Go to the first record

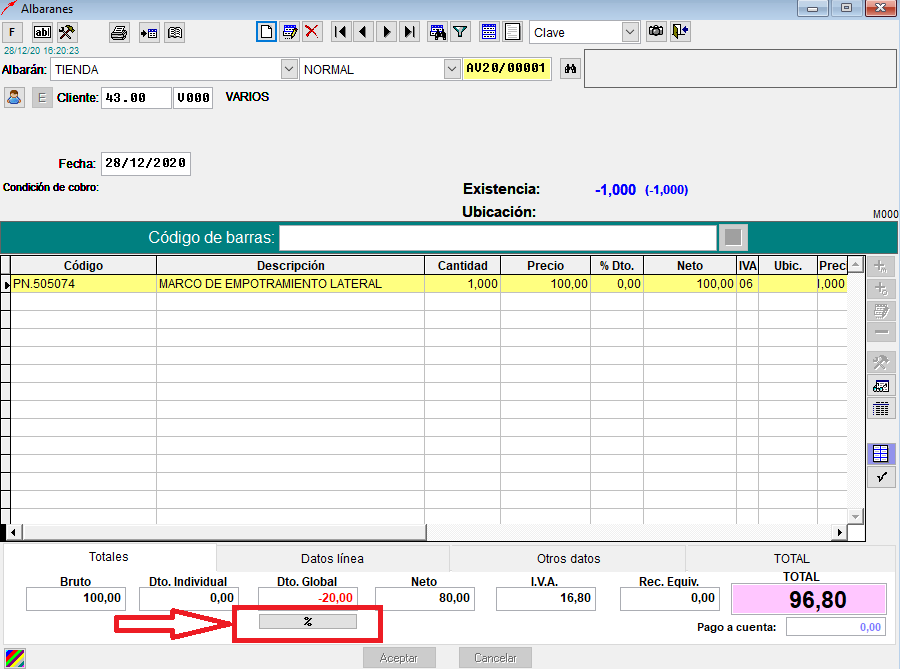pyautogui.click(x=341, y=32)
